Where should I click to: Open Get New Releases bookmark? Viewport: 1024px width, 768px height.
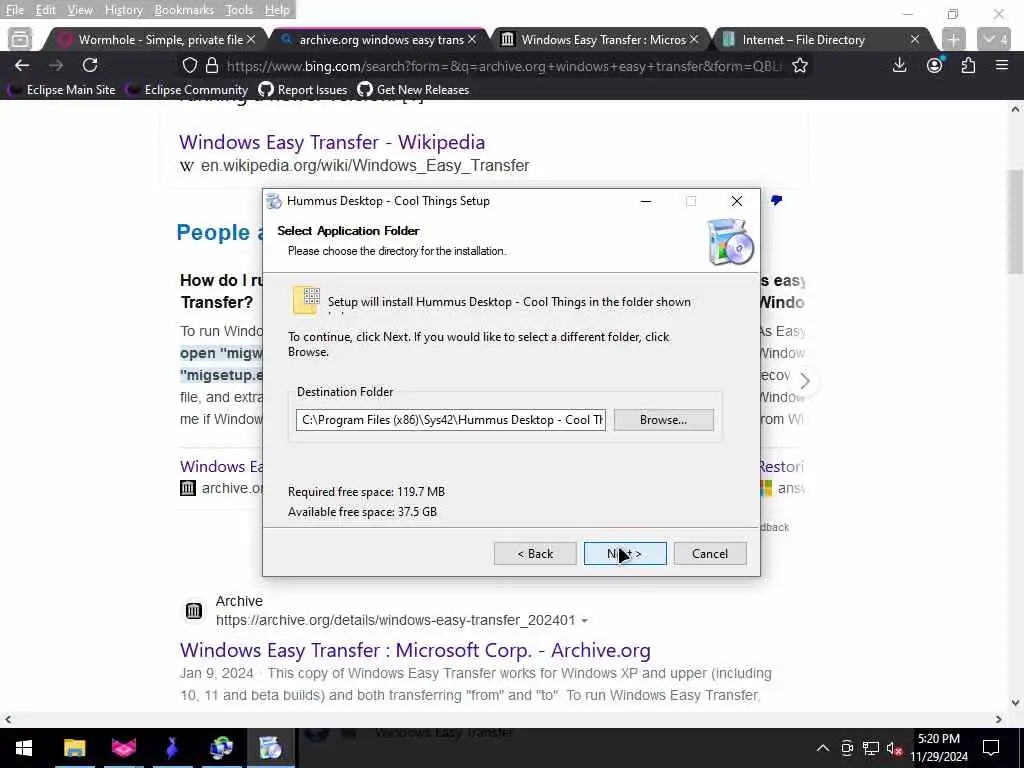[x=413, y=90]
